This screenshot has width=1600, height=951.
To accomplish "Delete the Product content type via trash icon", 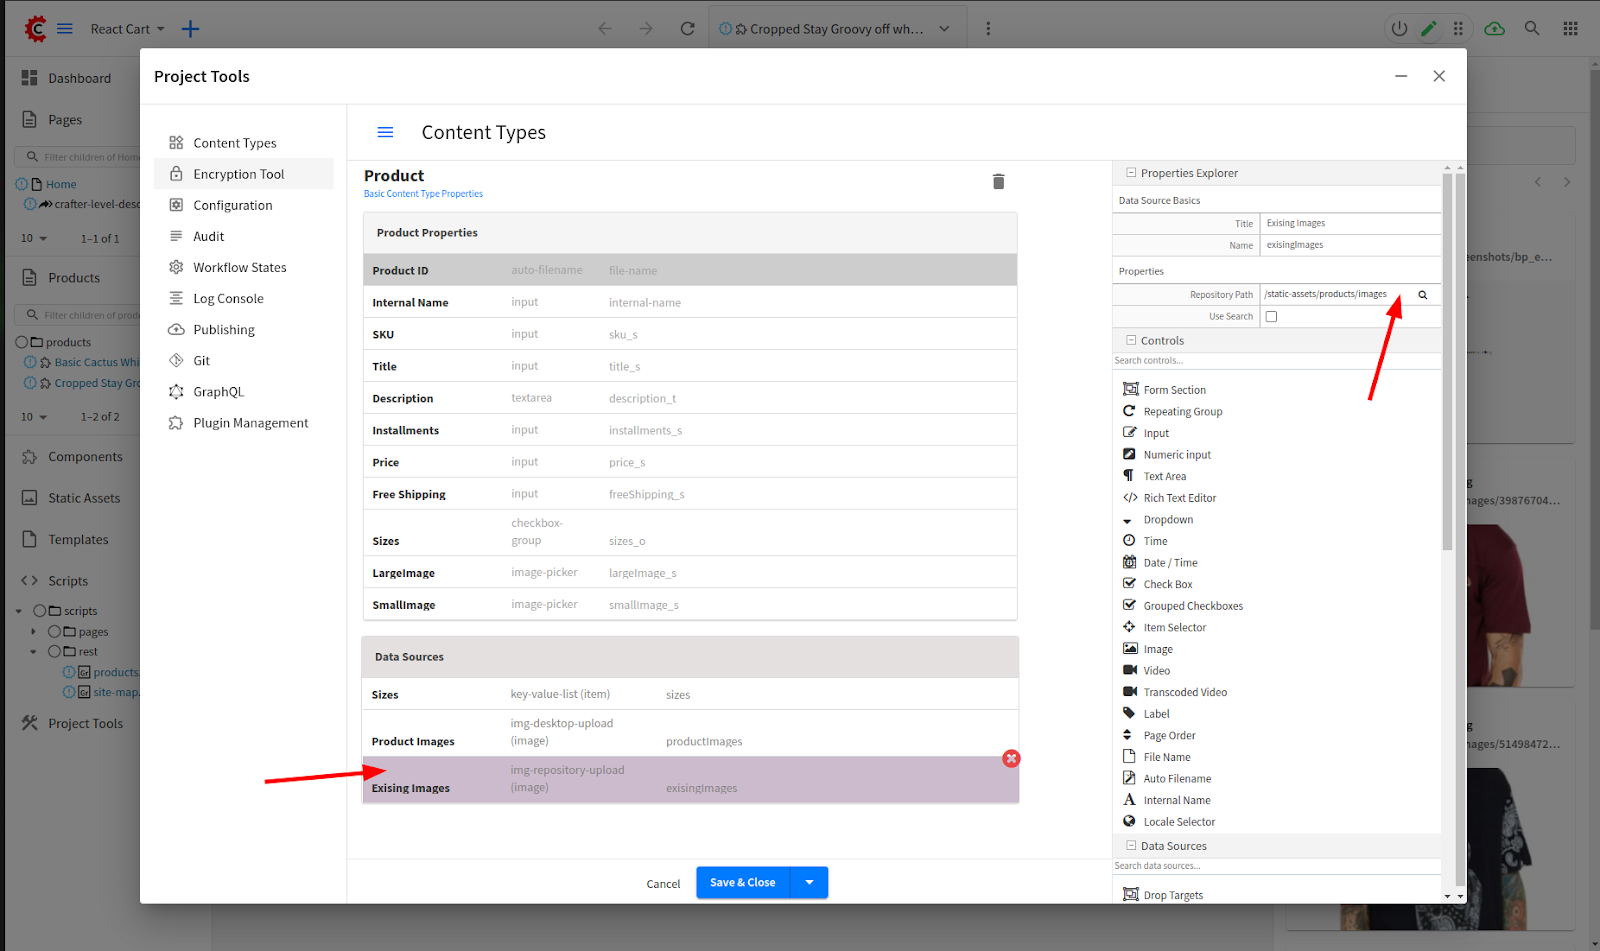I will [x=998, y=181].
